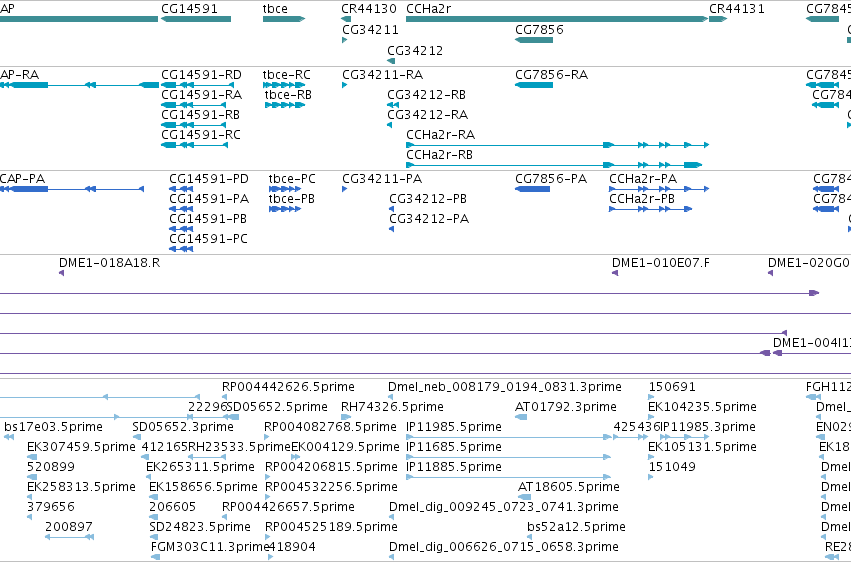Click the CR44131 gene feature
Viewport: 851px width, 562px height.
click(x=718, y=19)
